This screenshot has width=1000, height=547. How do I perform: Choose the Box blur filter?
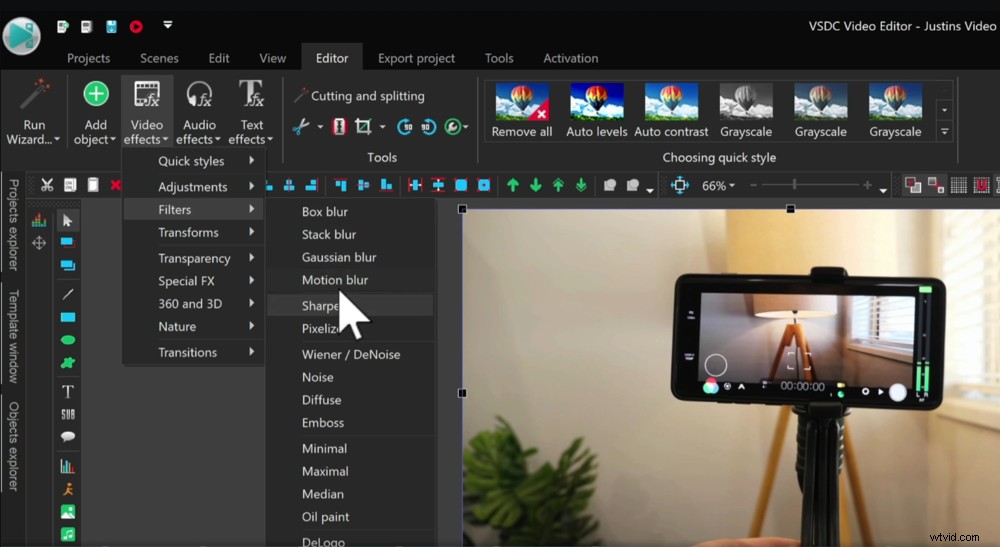tap(350, 212)
